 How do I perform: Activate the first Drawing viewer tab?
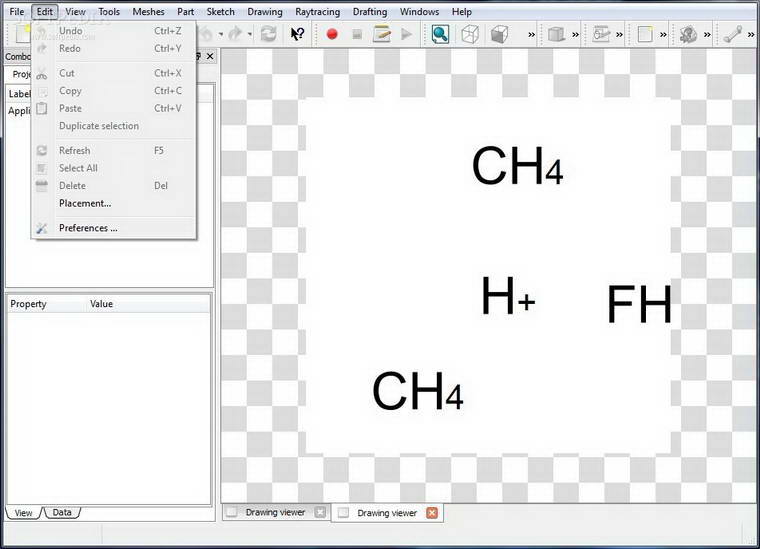(275, 512)
